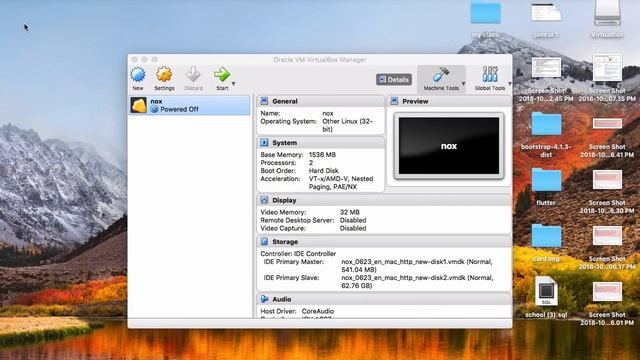This screenshot has height=360, width=640.
Task: Expand the Machine Tools dropdown arrow
Action: tap(463, 84)
